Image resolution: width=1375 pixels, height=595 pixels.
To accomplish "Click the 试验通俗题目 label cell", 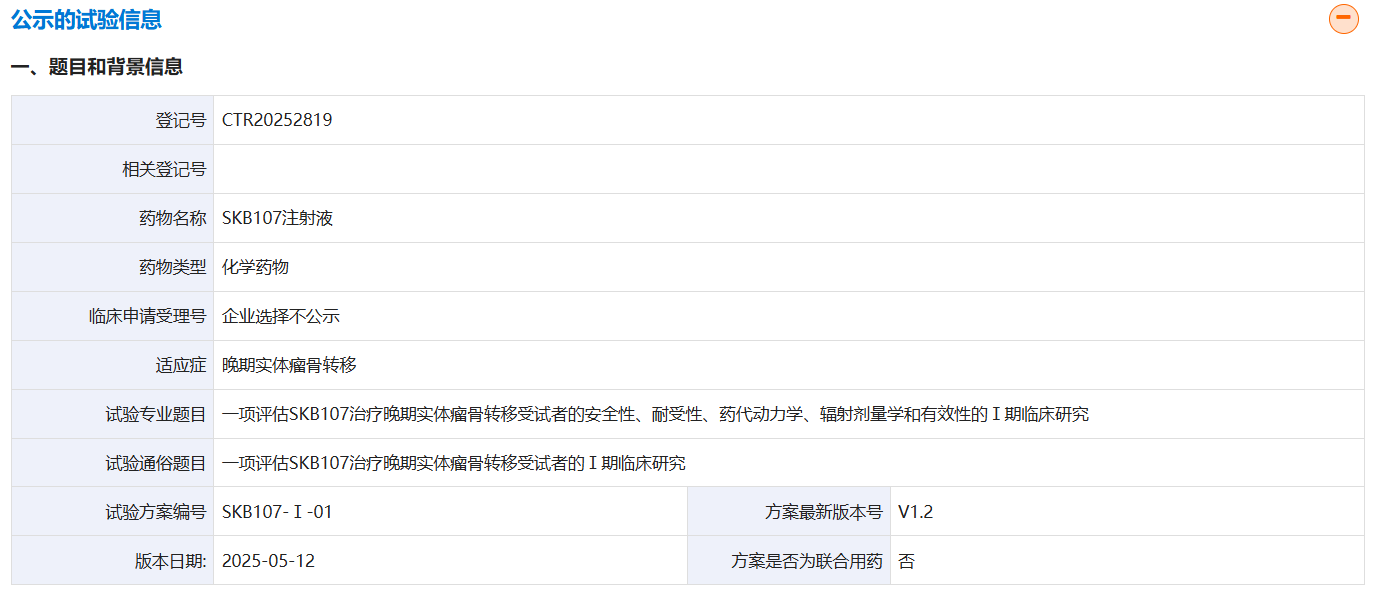I will point(113,463).
